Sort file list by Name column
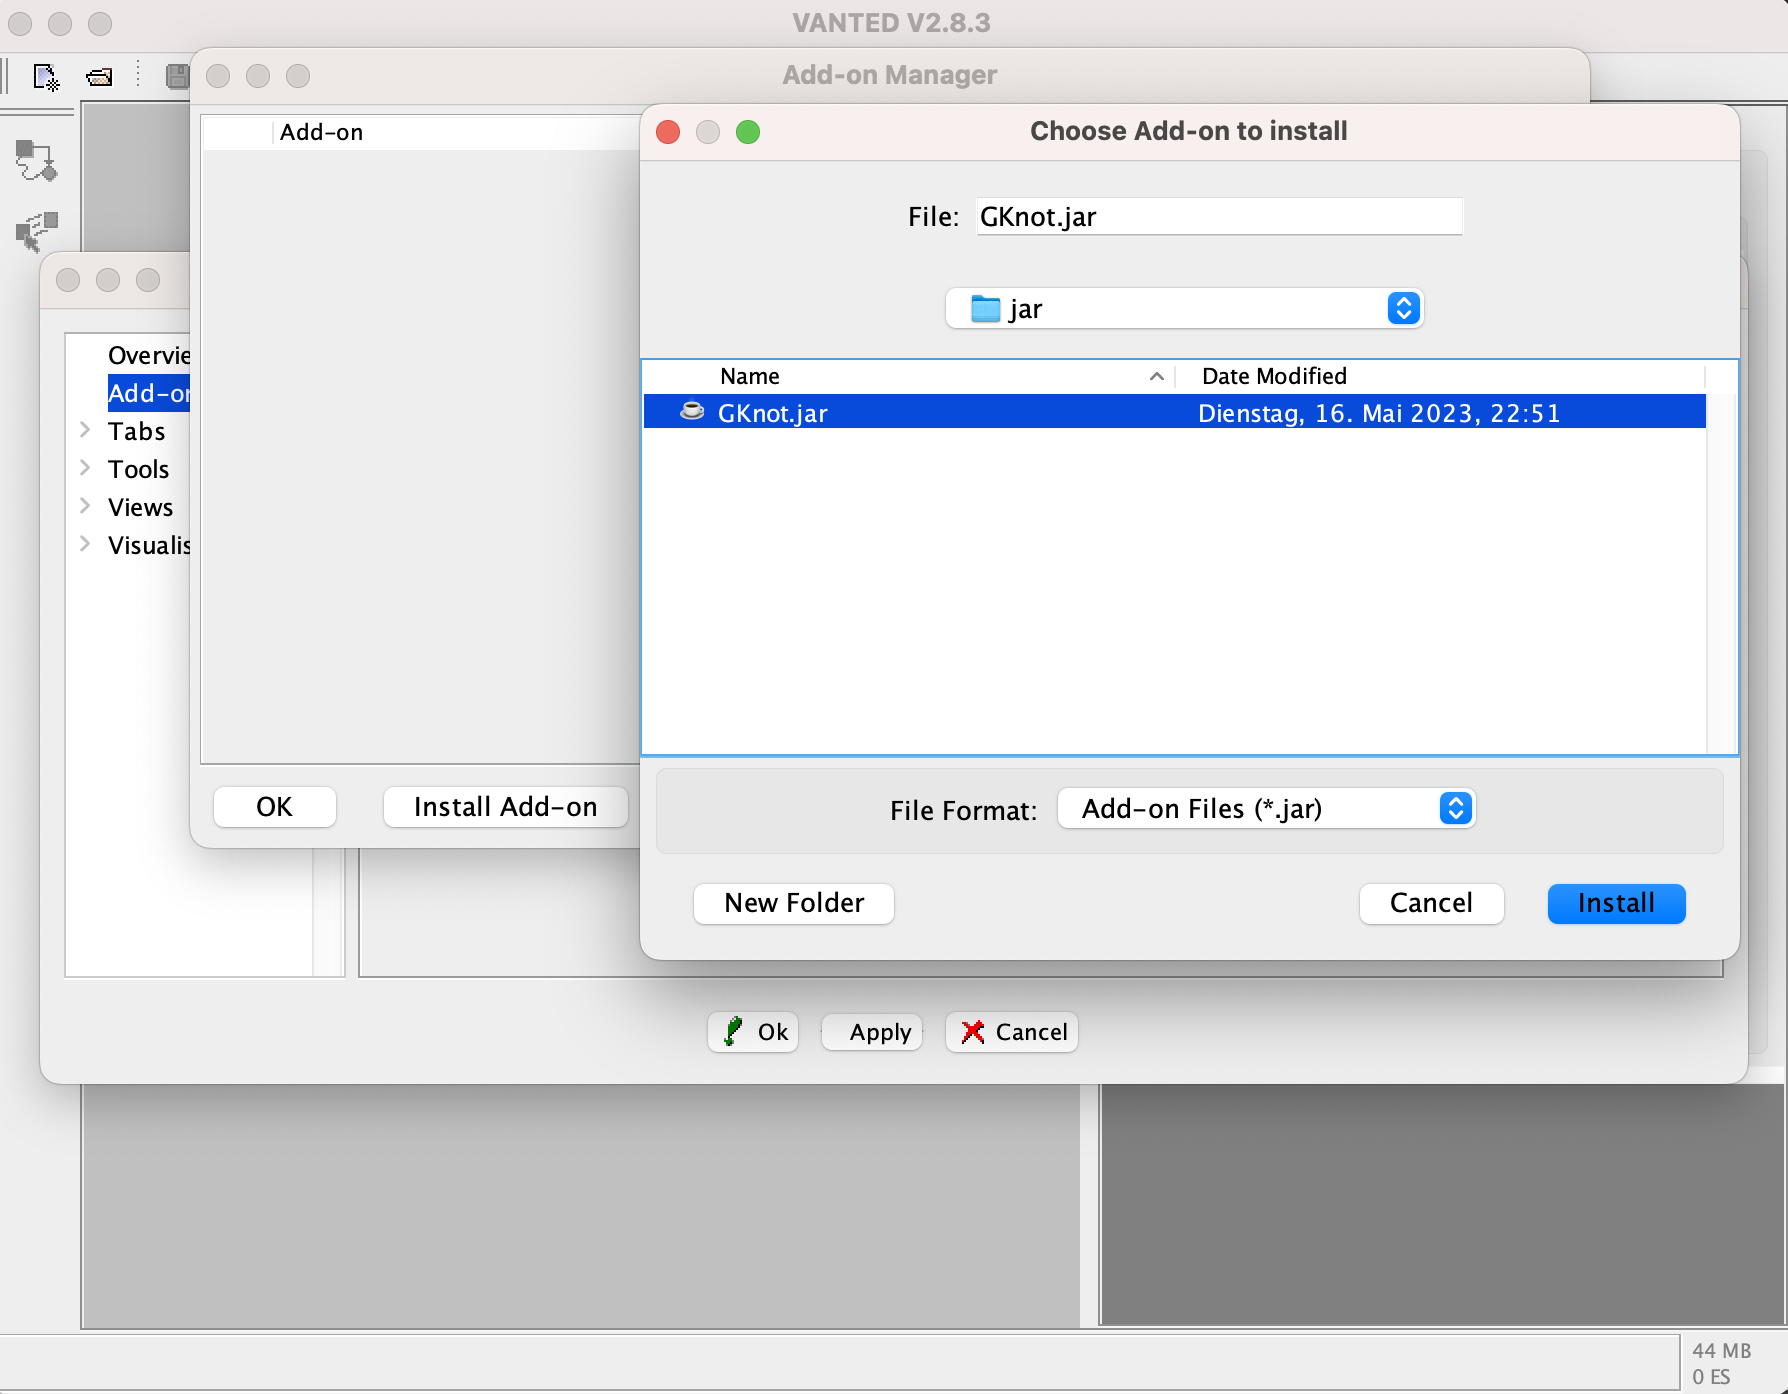This screenshot has width=1788, height=1394. coord(750,376)
